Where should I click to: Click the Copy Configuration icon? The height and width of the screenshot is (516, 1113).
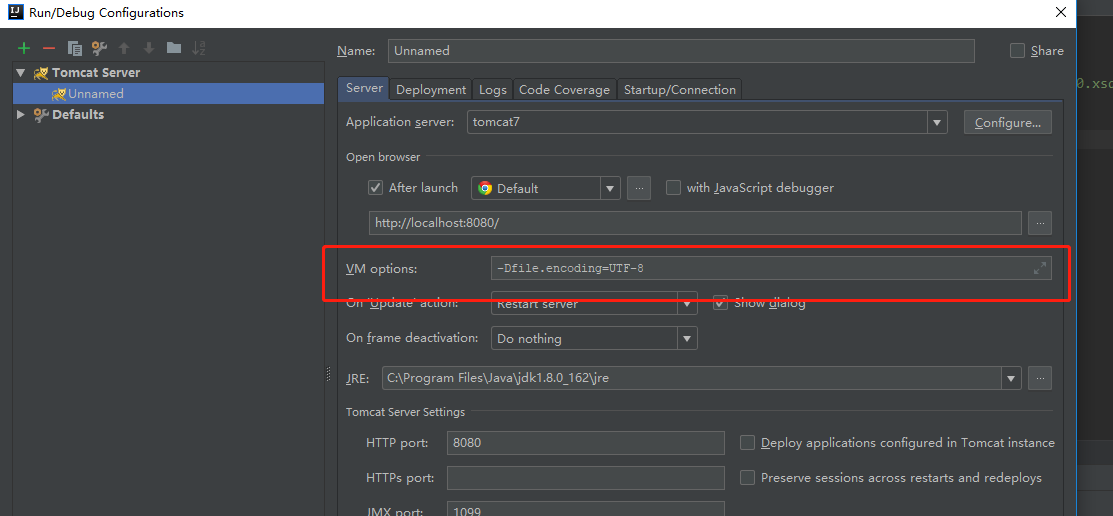[74, 48]
